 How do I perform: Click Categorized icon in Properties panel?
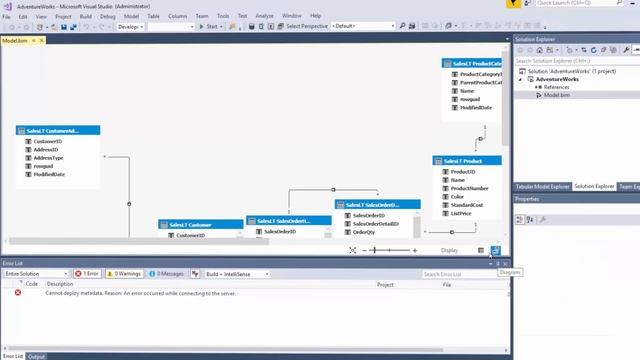[x=520, y=220]
